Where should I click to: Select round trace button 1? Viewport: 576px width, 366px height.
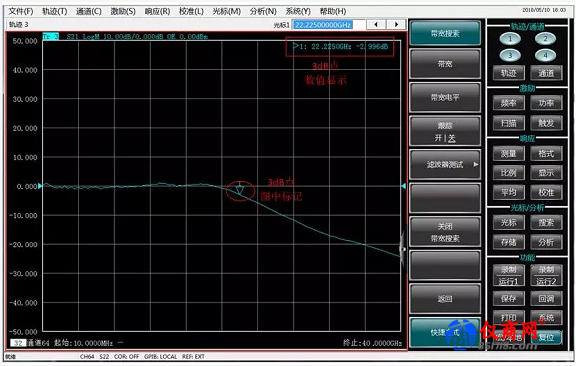[510, 39]
